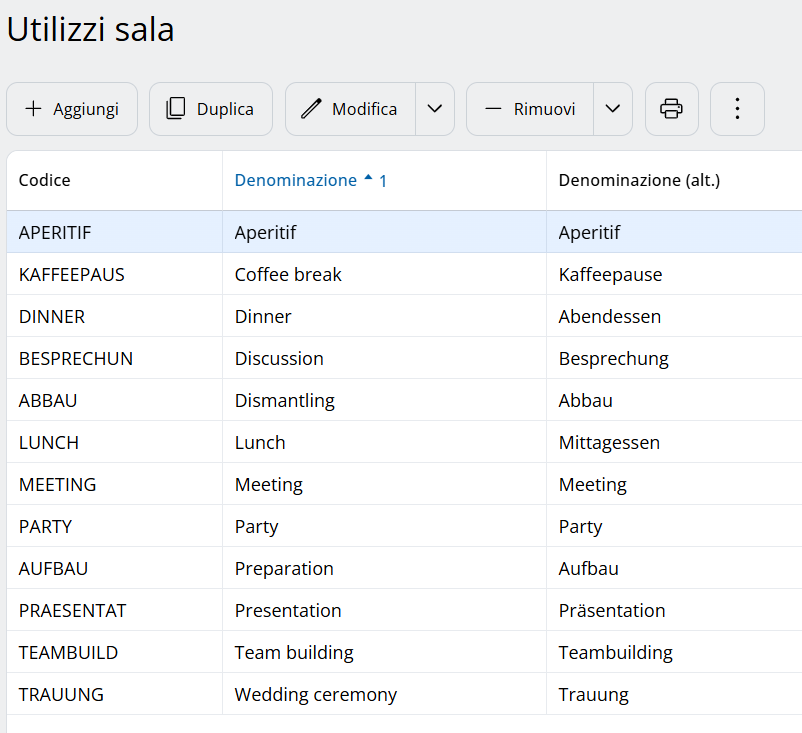Expand the Rimuovi dropdown arrow
The height and width of the screenshot is (733, 802).
click(x=613, y=109)
